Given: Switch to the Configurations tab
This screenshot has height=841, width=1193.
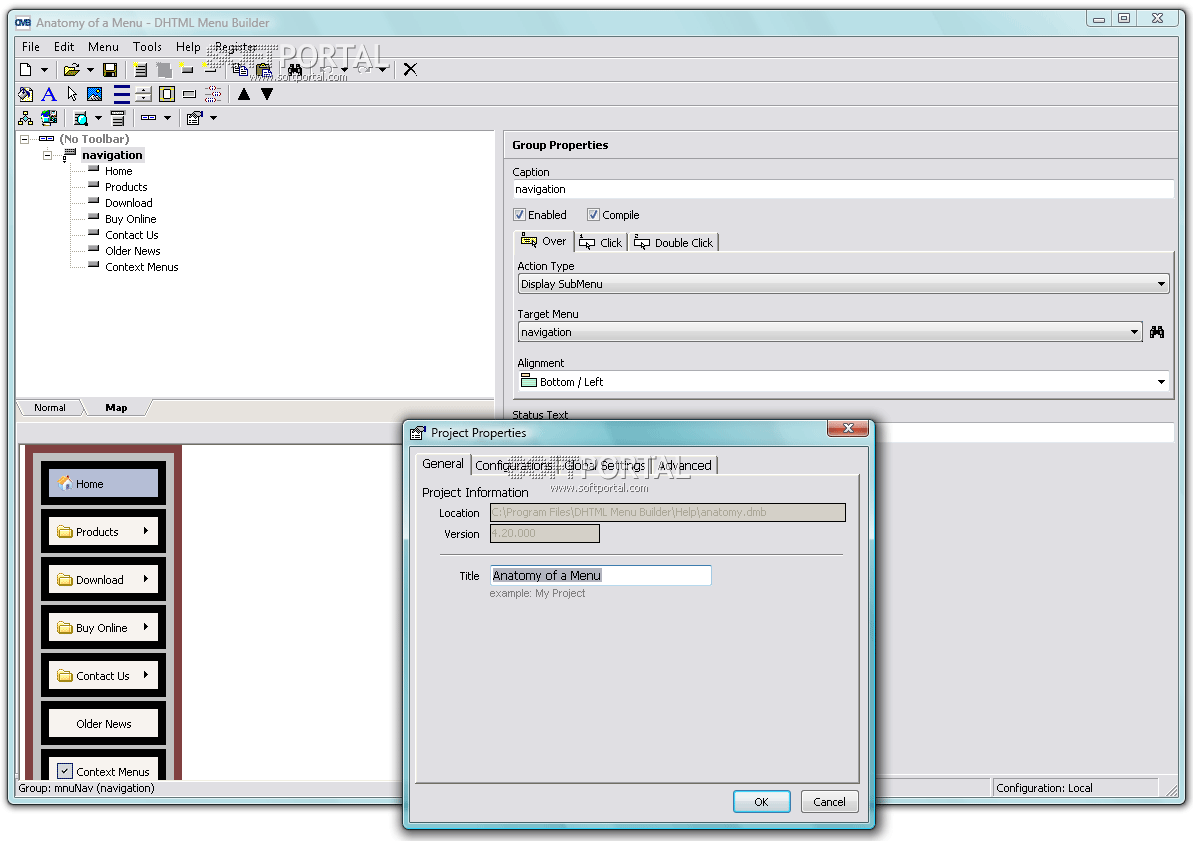Looking at the screenshot, I should click(514, 465).
